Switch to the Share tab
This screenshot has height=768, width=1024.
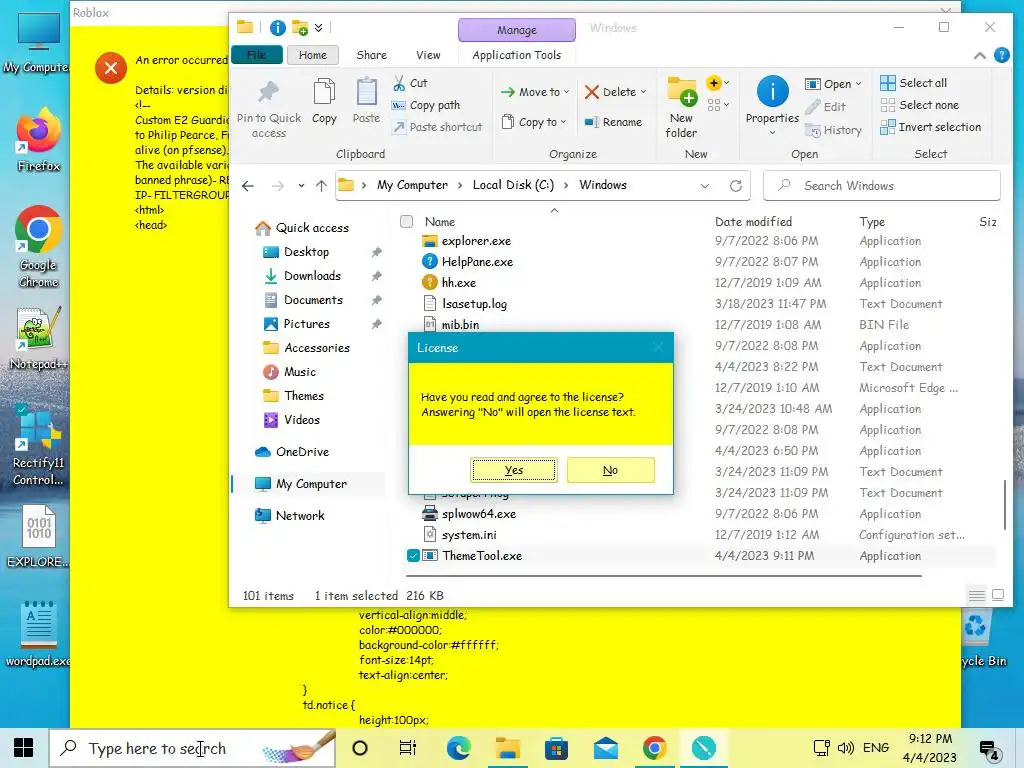[x=372, y=55]
